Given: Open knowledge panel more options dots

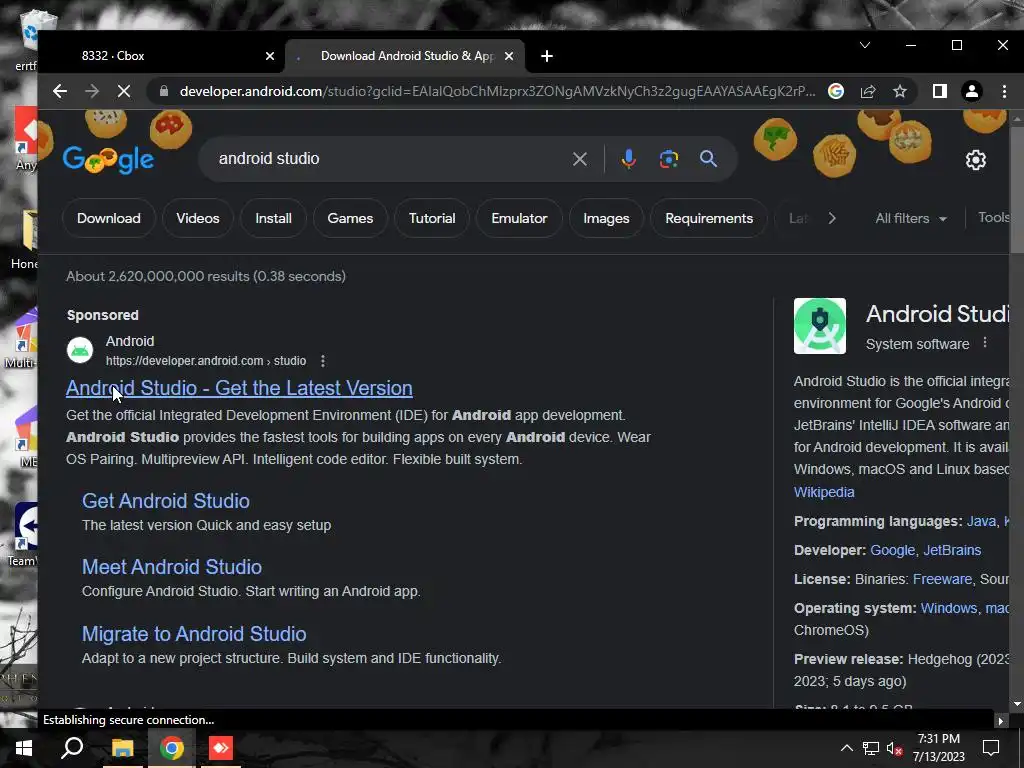Looking at the screenshot, I should (x=985, y=342).
